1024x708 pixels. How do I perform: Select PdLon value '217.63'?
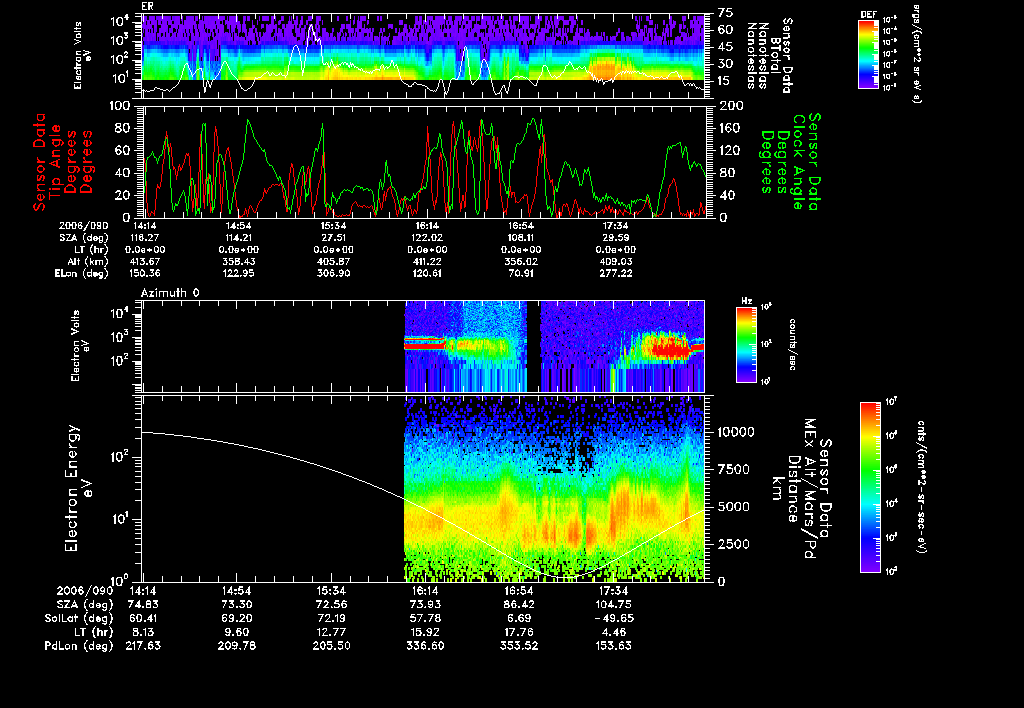tap(143, 646)
